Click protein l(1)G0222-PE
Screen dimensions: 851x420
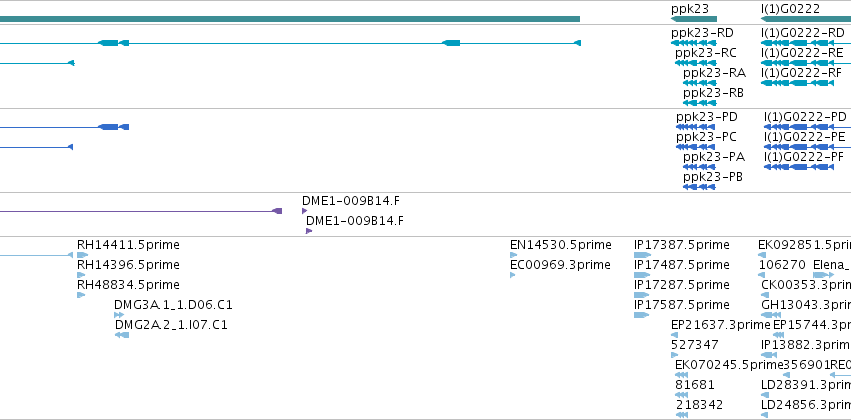click(804, 137)
